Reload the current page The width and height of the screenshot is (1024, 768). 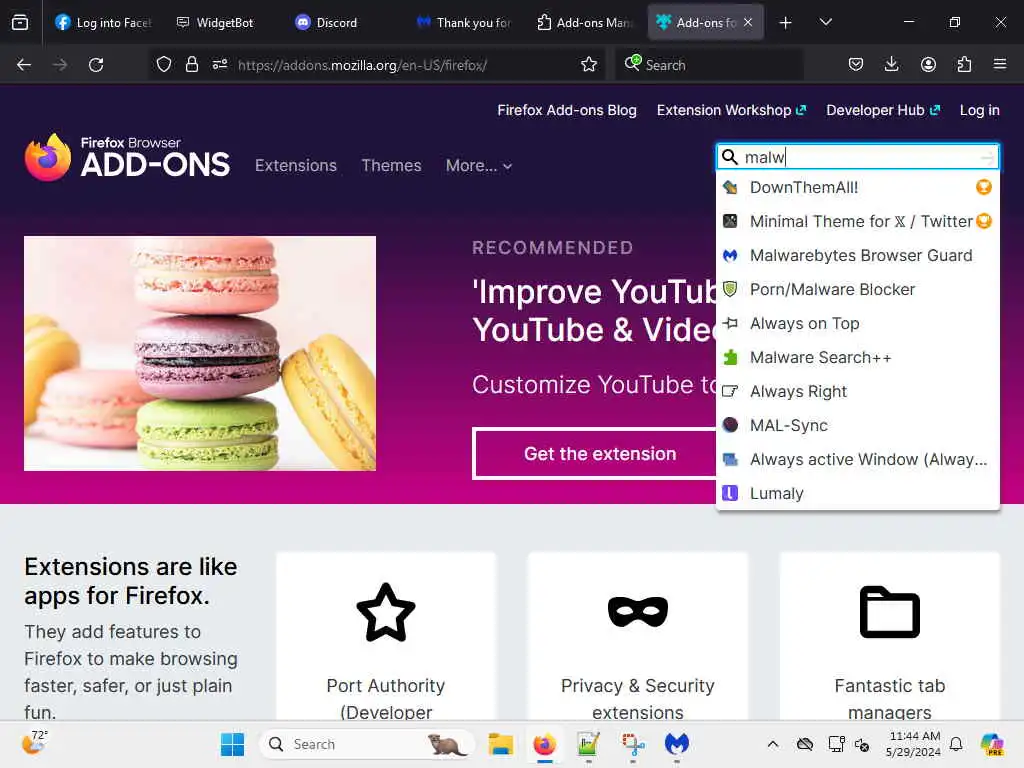(x=96, y=65)
